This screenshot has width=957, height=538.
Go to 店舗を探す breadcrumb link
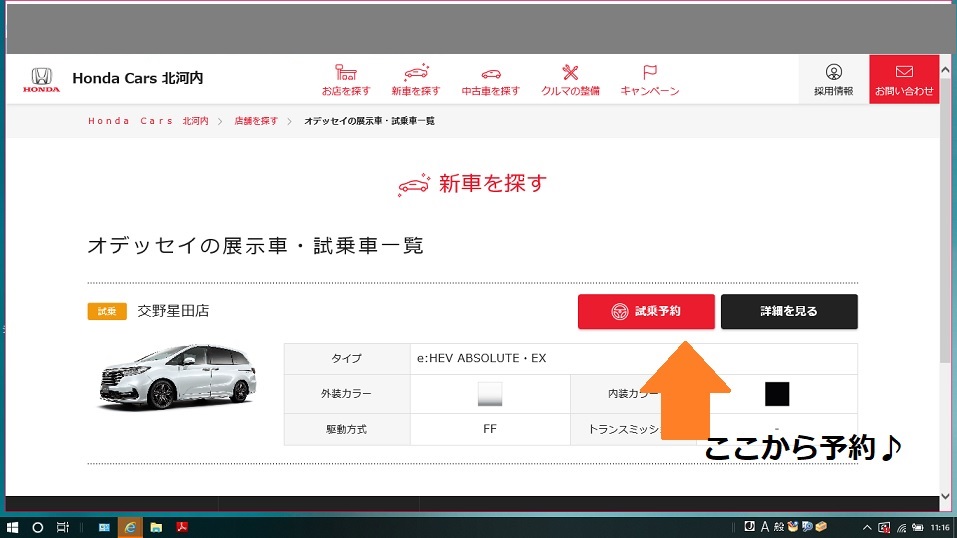256,121
